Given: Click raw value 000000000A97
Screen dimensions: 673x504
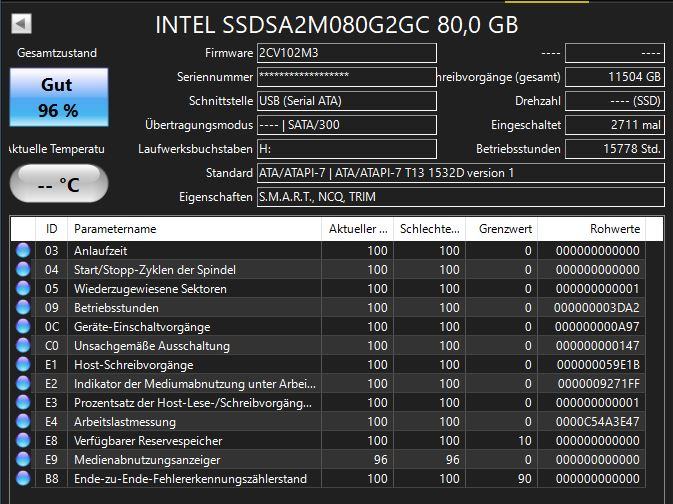Looking at the screenshot, I should 597,326.
